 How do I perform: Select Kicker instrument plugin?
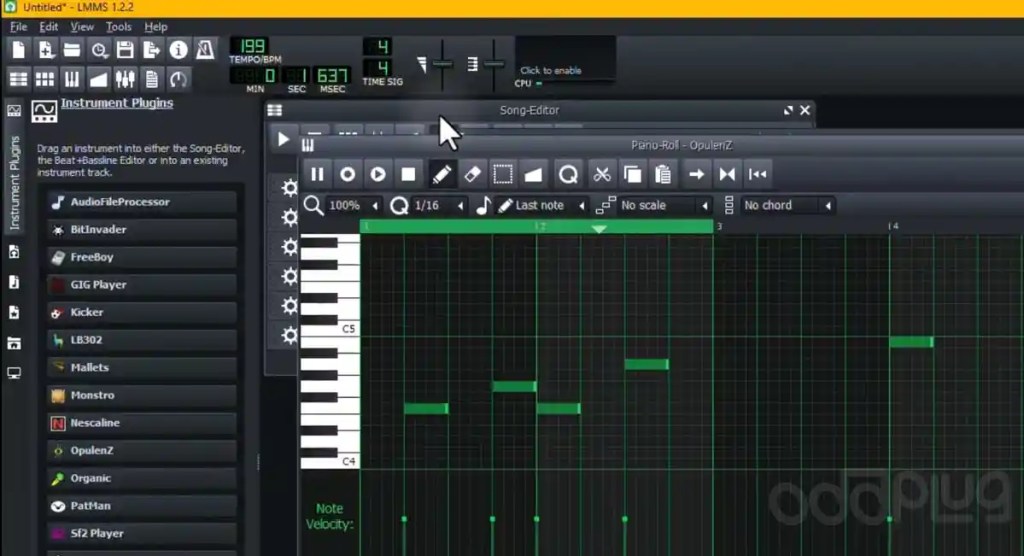point(142,312)
